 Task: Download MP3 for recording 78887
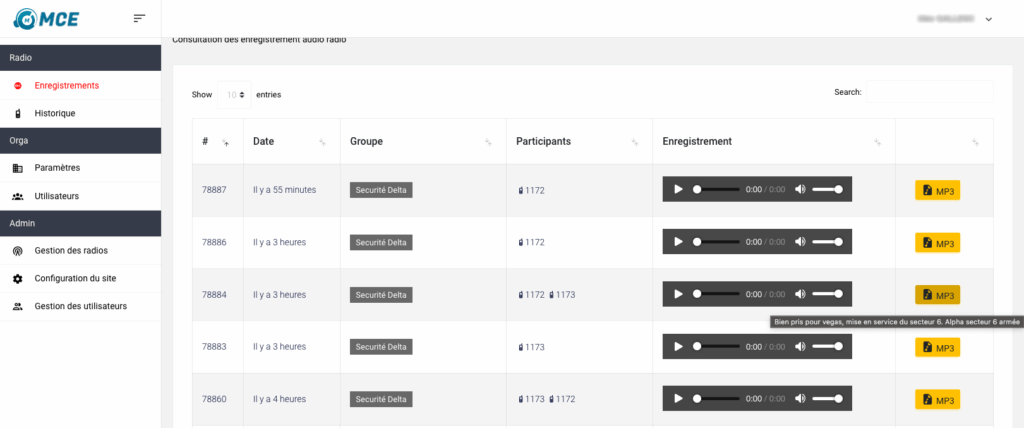(x=937, y=190)
